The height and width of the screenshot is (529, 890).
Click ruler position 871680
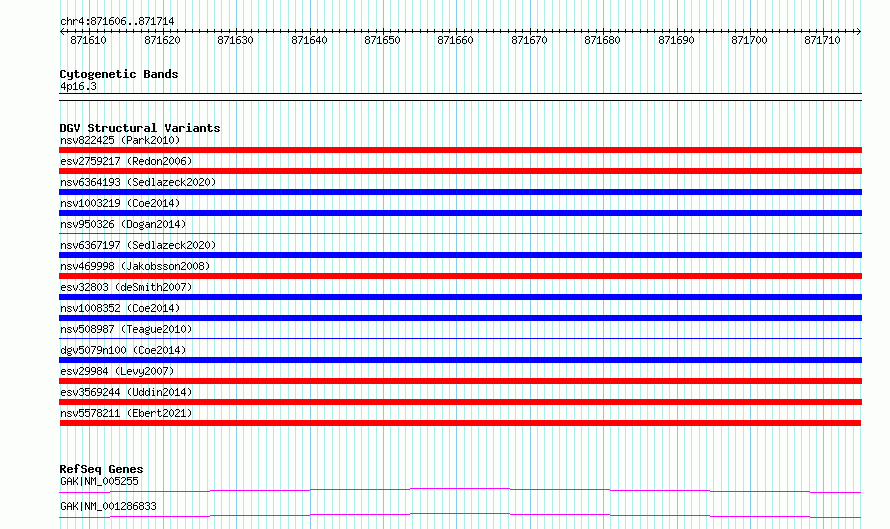(603, 40)
